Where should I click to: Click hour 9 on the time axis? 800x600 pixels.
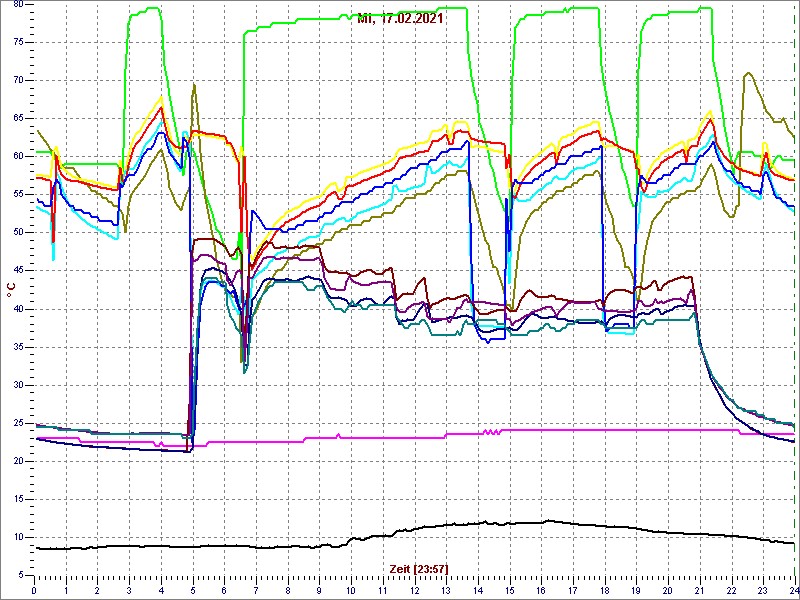[319, 590]
